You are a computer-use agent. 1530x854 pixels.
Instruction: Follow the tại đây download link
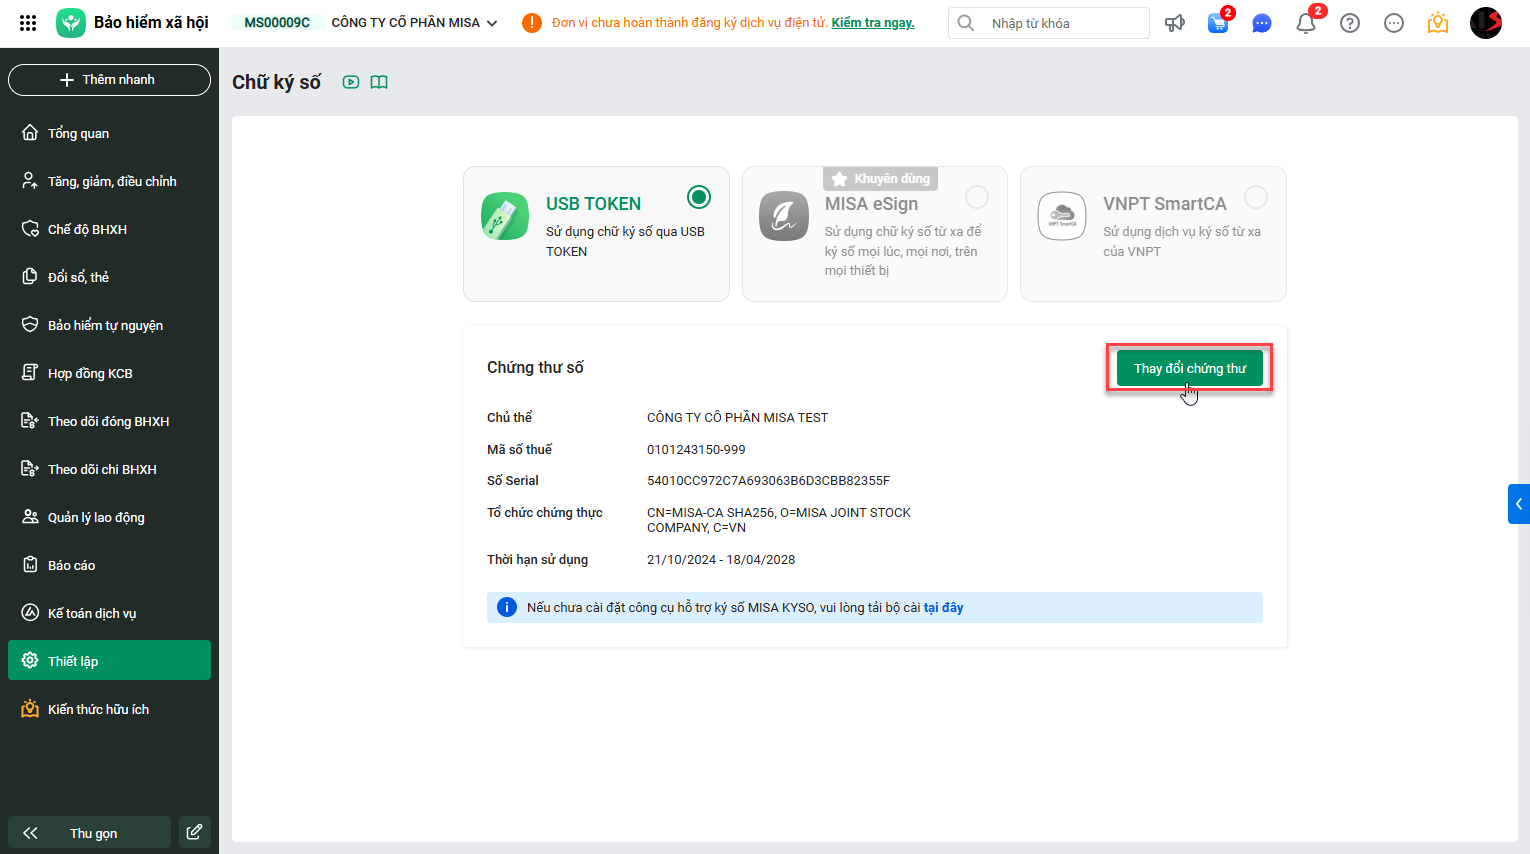click(943, 607)
